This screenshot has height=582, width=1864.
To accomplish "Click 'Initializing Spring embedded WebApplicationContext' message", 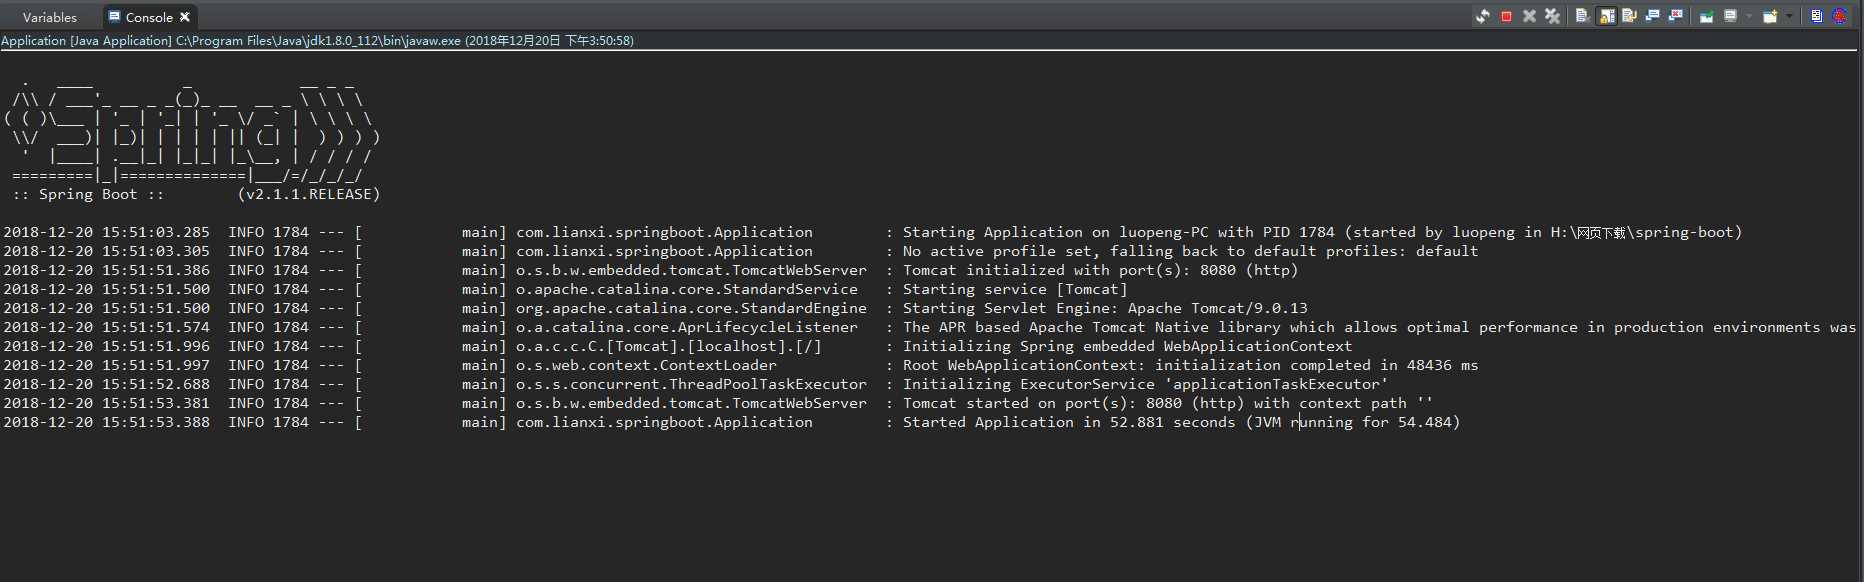I will (1127, 346).
